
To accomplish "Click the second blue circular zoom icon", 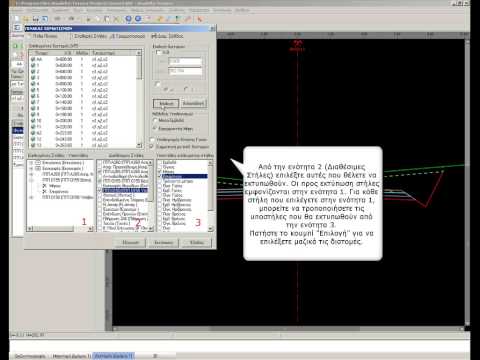I will point(138,19).
